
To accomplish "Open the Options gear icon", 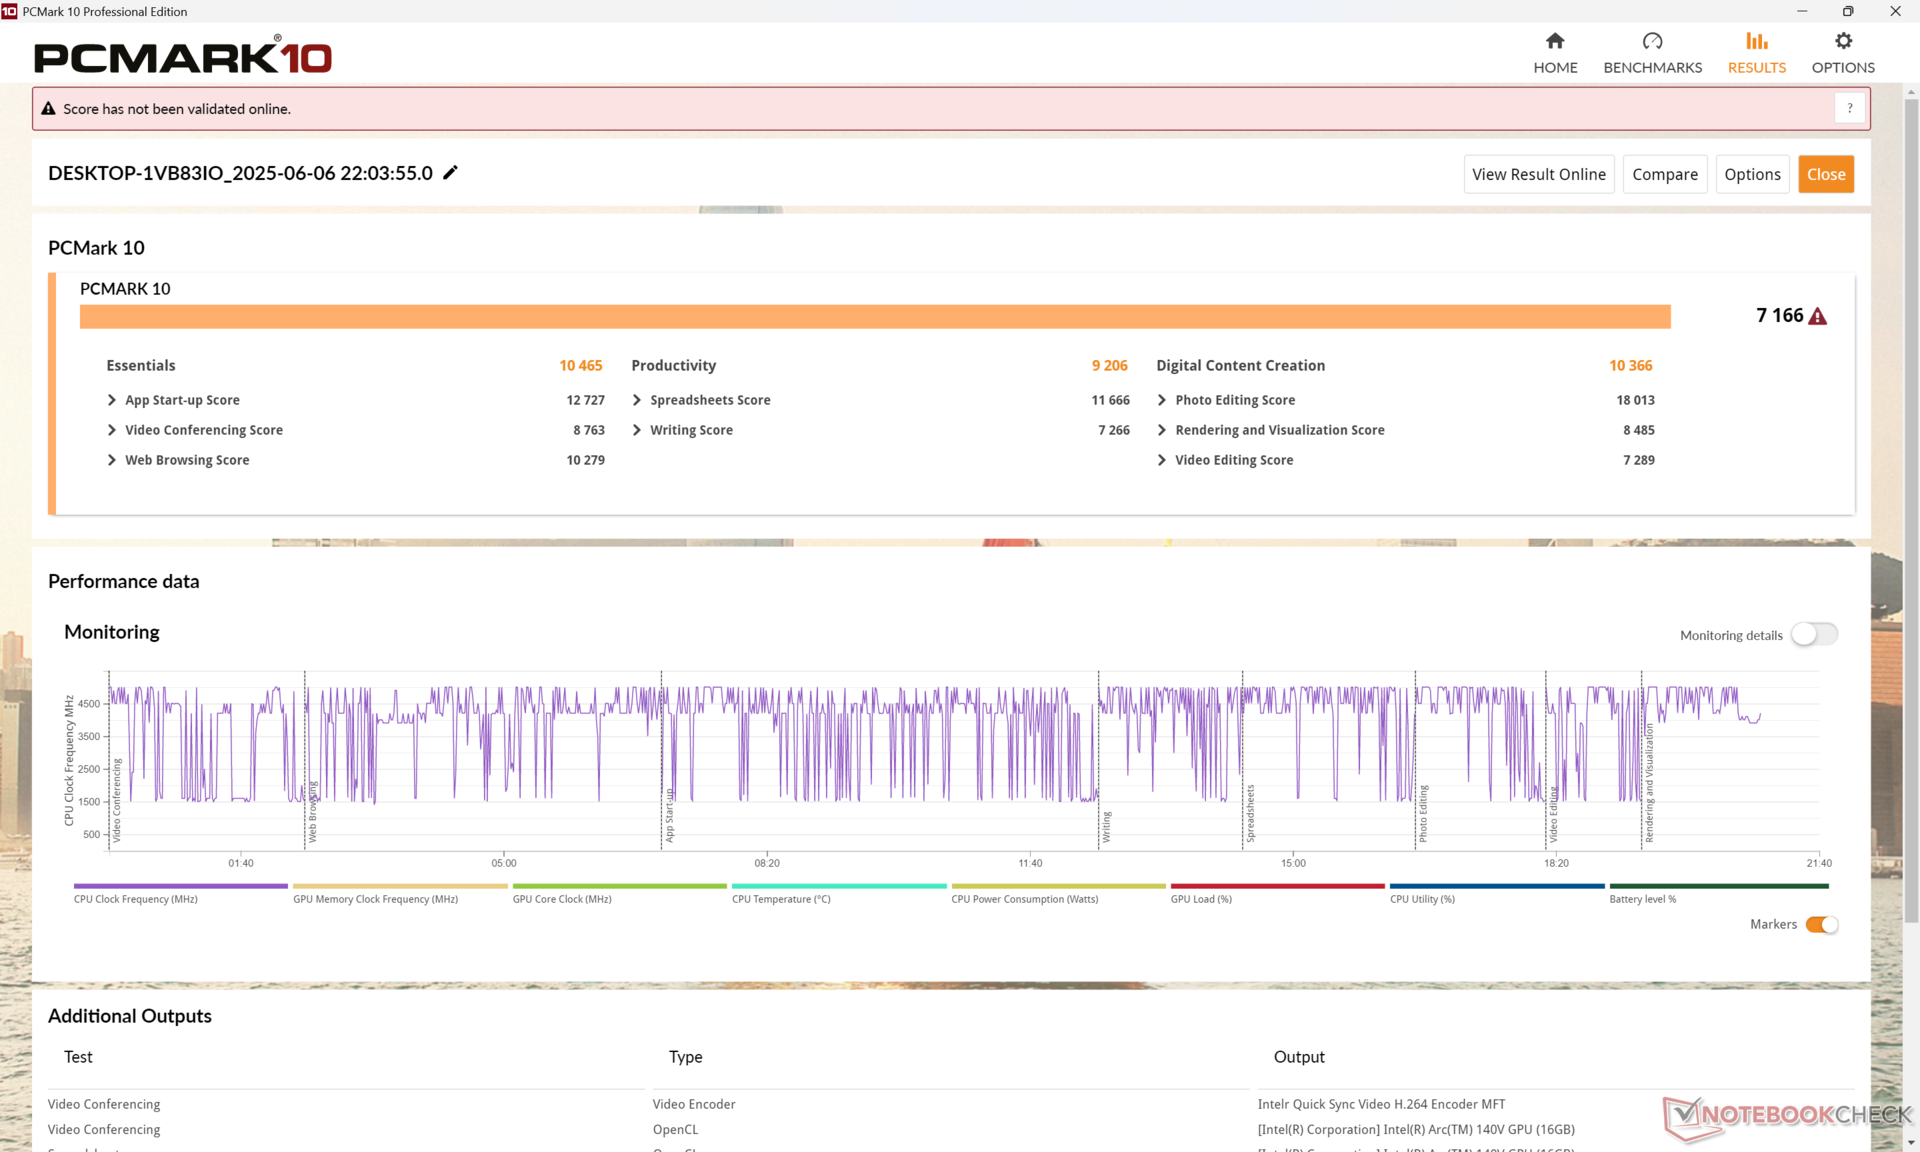I will 1843,41.
